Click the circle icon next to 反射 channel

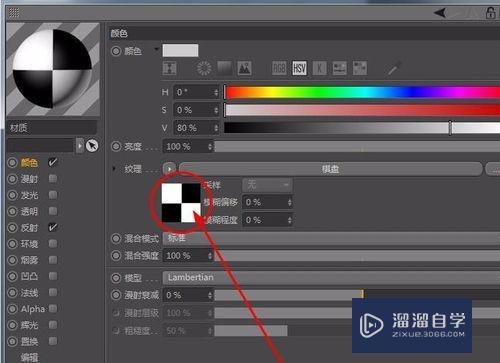pyautogui.click(x=12, y=228)
